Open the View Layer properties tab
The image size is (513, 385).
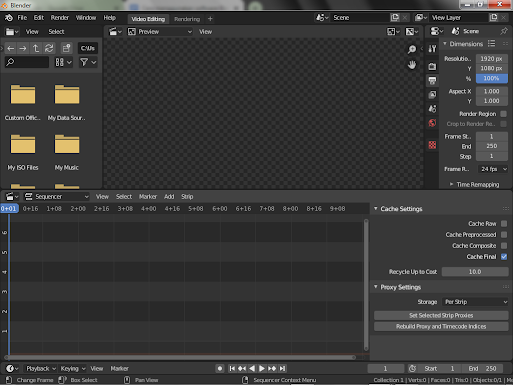pyautogui.click(x=432, y=95)
